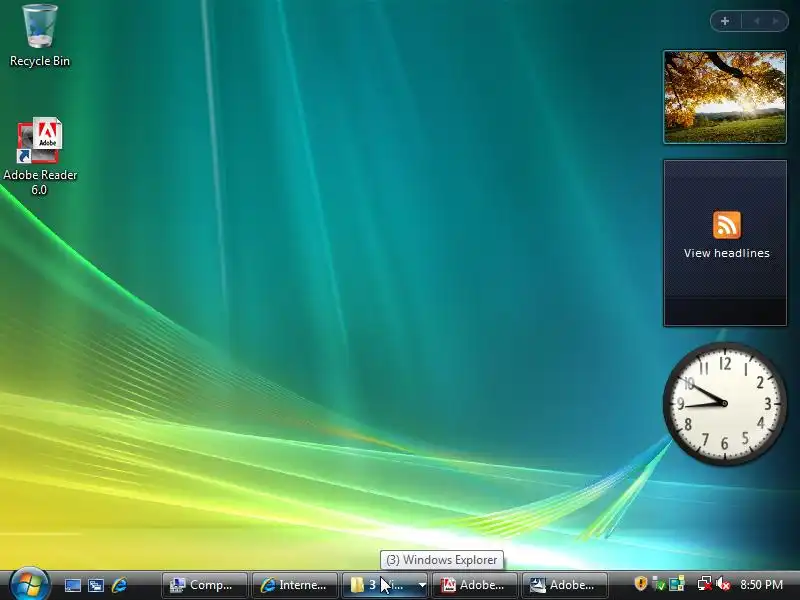
Task: Click the View headlines link in feed gadget
Action: (727, 253)
